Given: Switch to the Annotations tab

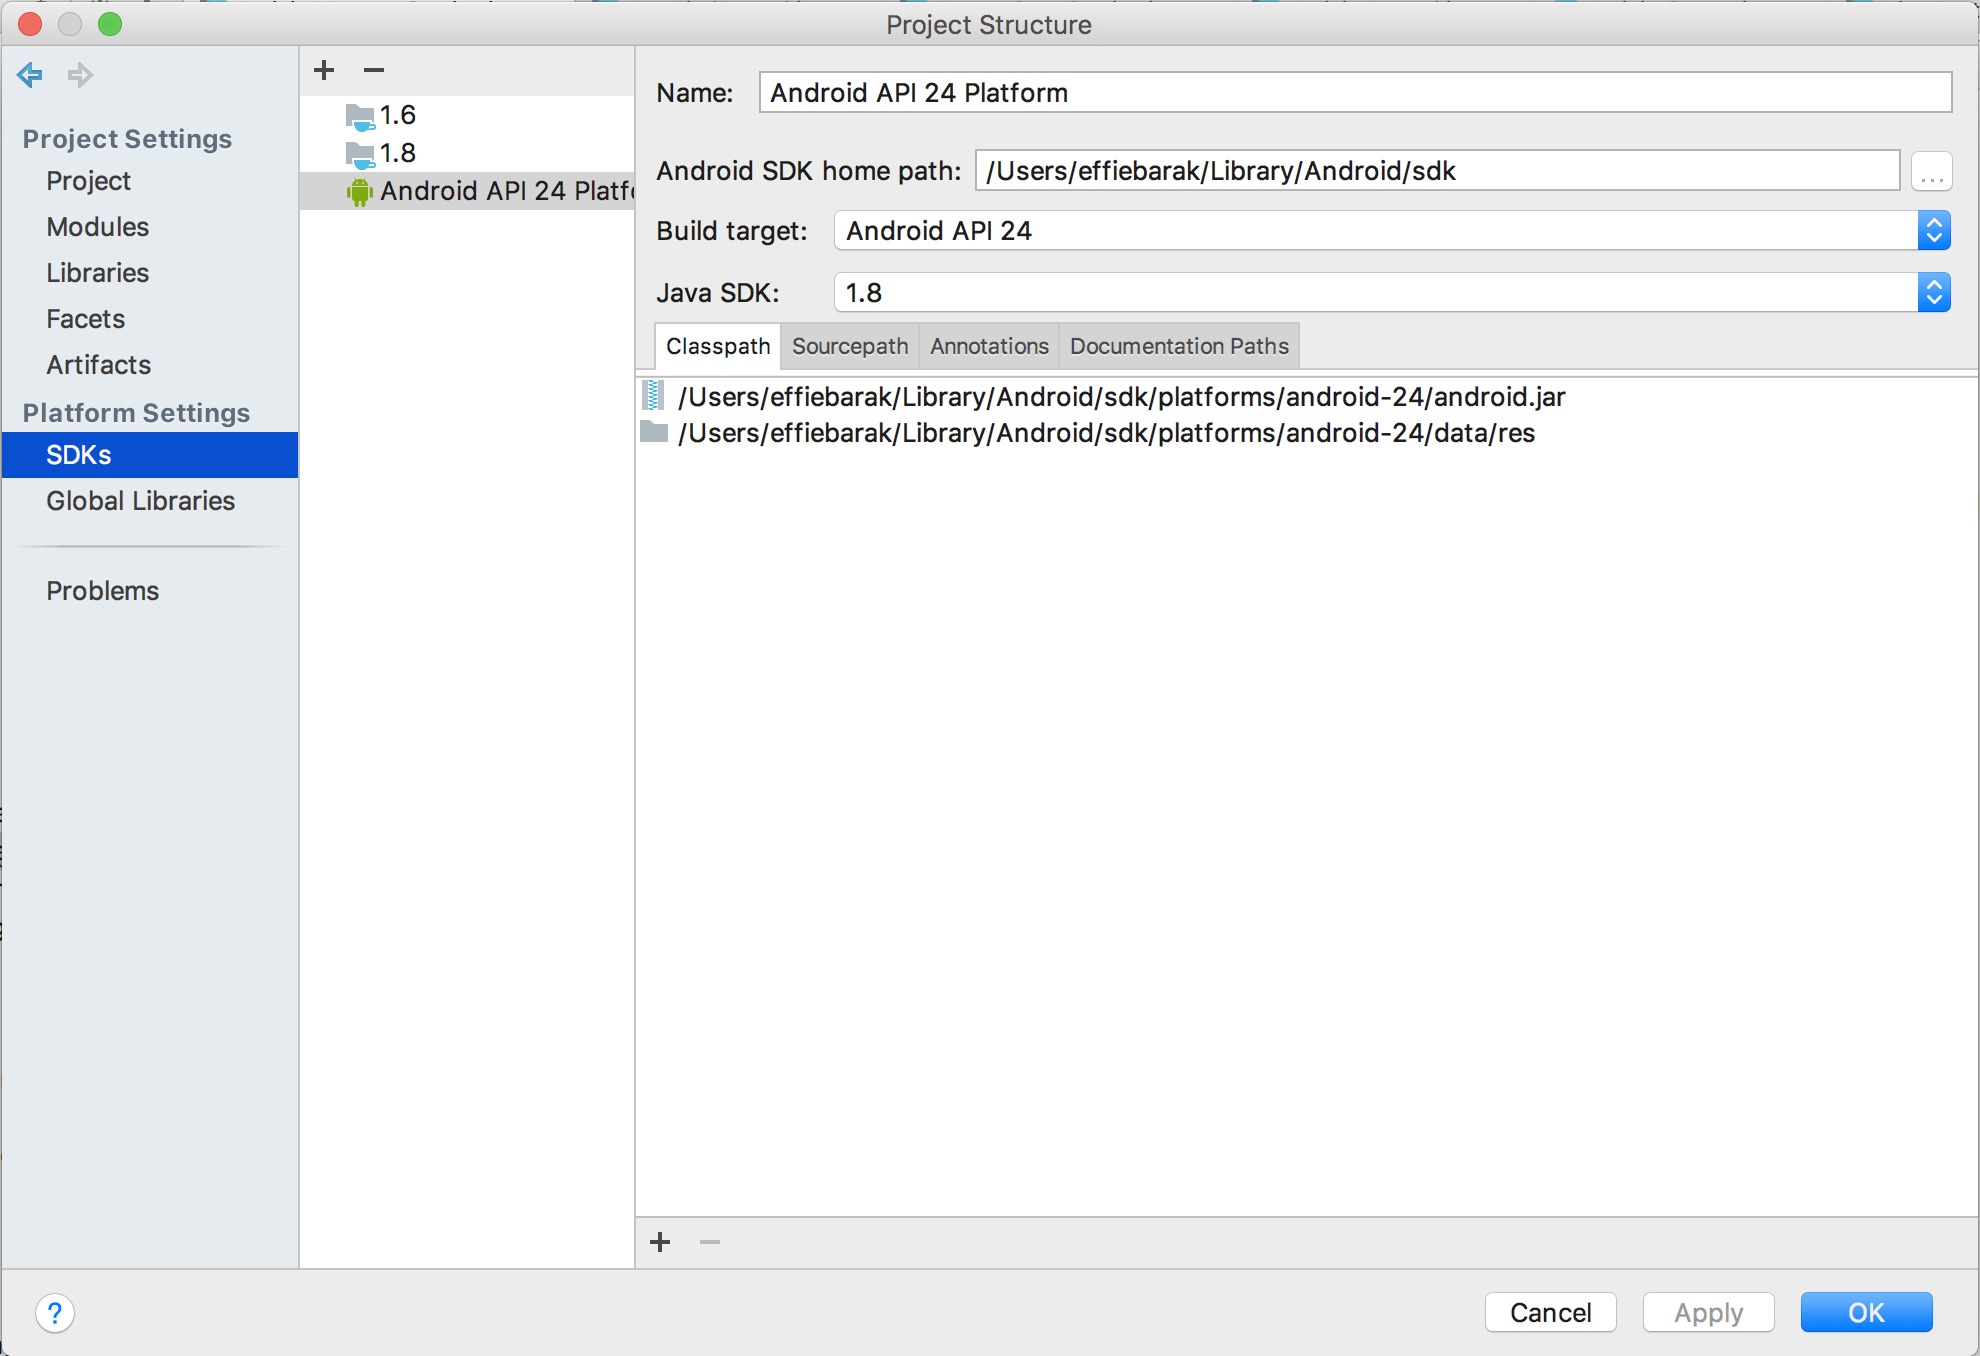Looking at the screenshot, I should [989, 346].
